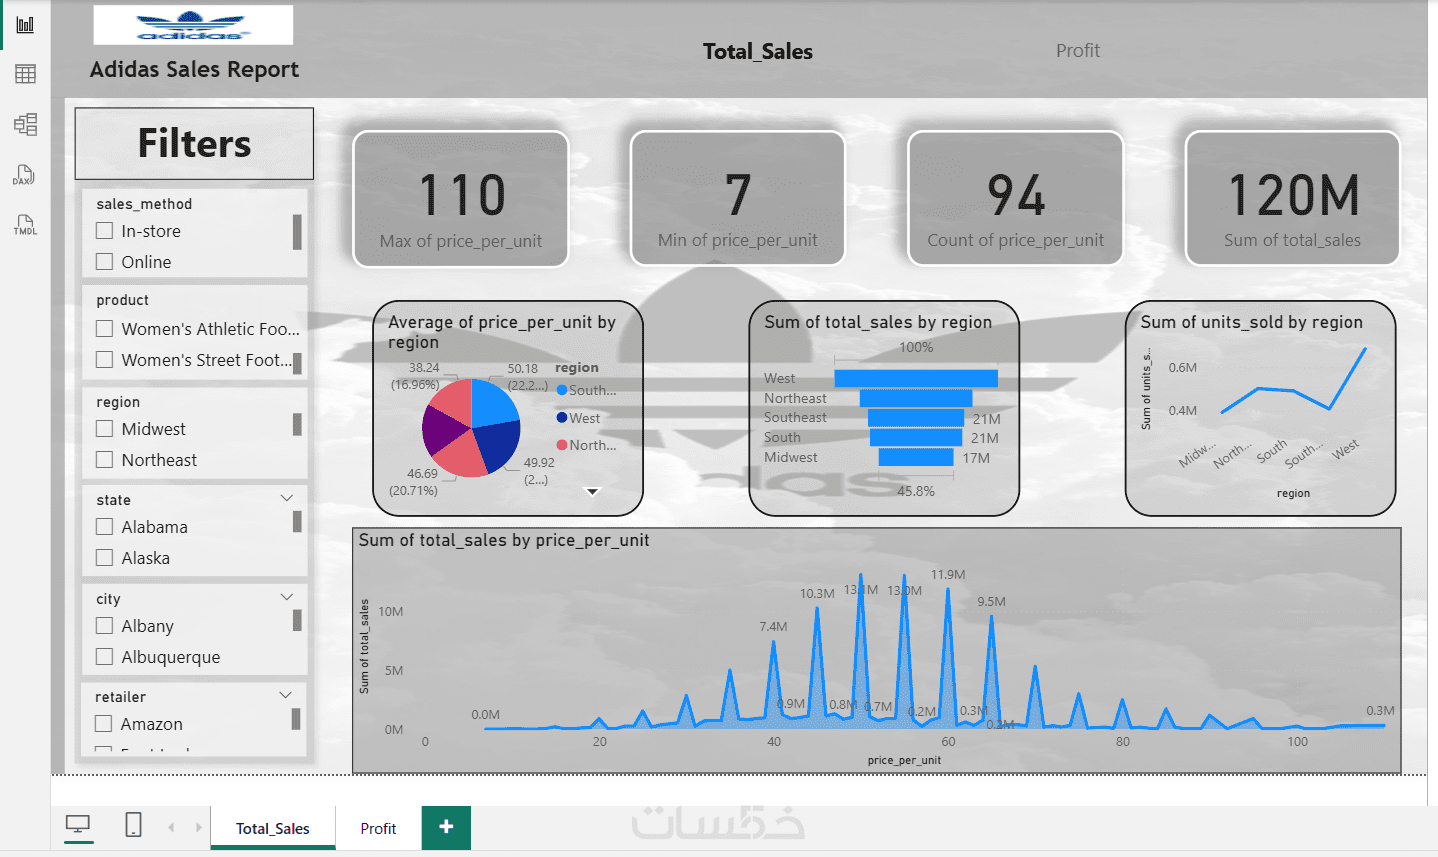
Task: Select Sum of total_sales by price_per_unit title
Action: [504, 540]
